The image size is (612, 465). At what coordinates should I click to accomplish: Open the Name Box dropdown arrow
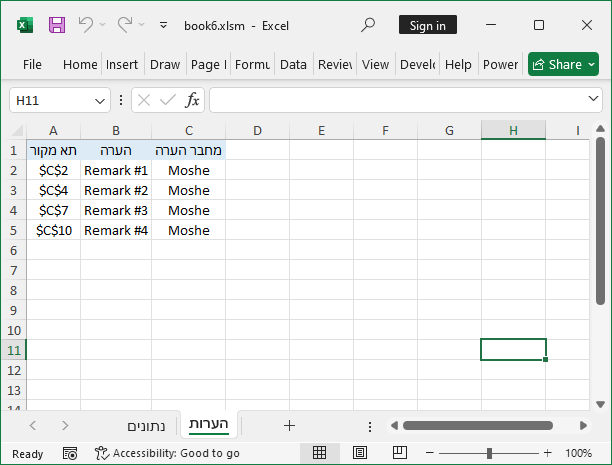(100, 100)
